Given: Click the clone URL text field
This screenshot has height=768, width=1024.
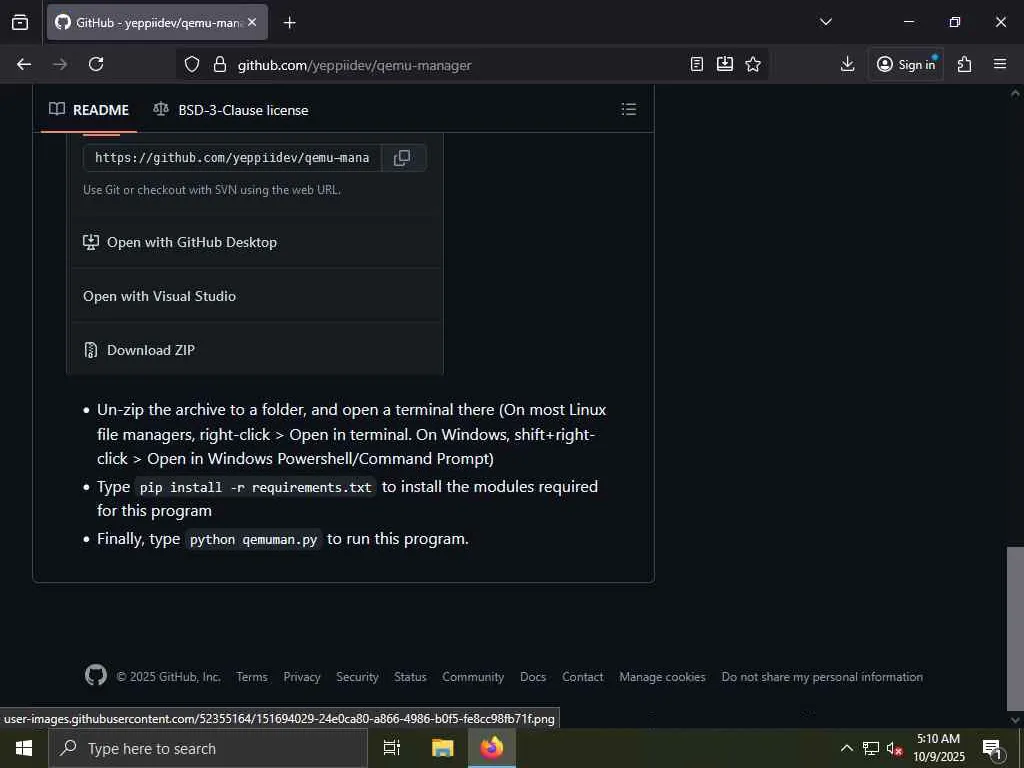Looking at the screenshot, I should [x=232, y=157].
